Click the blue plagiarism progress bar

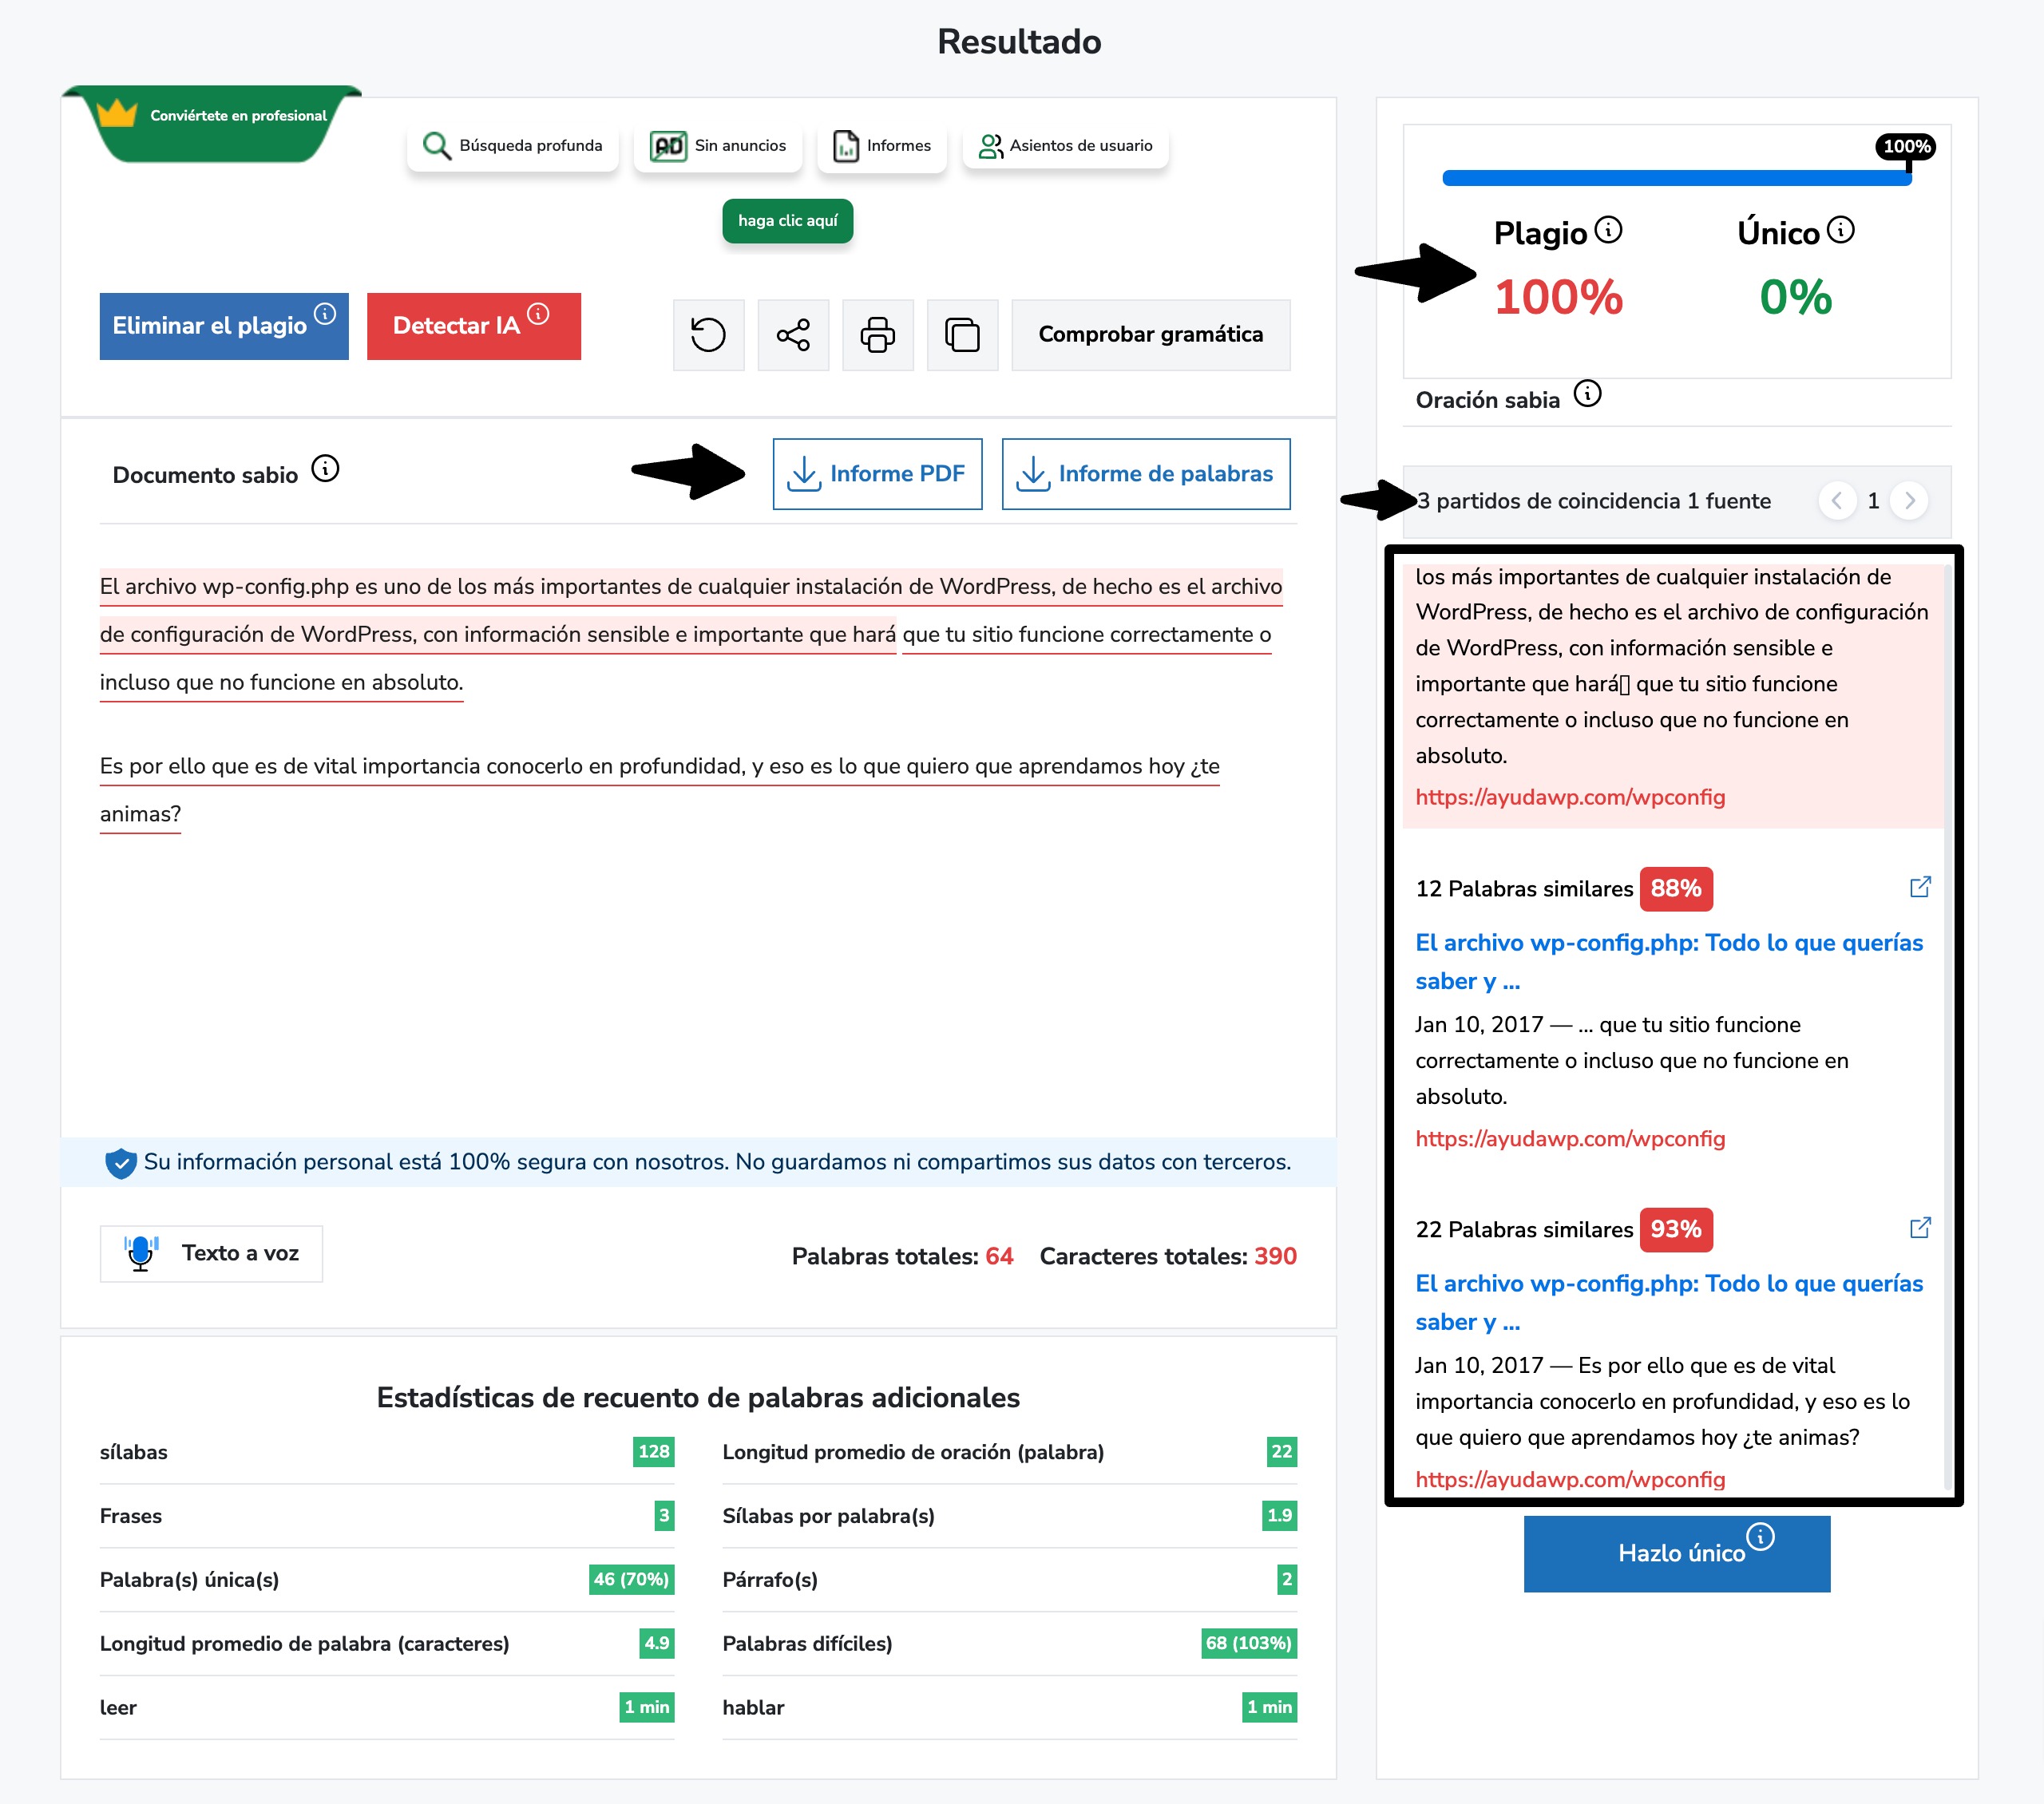pos(1677,178)
